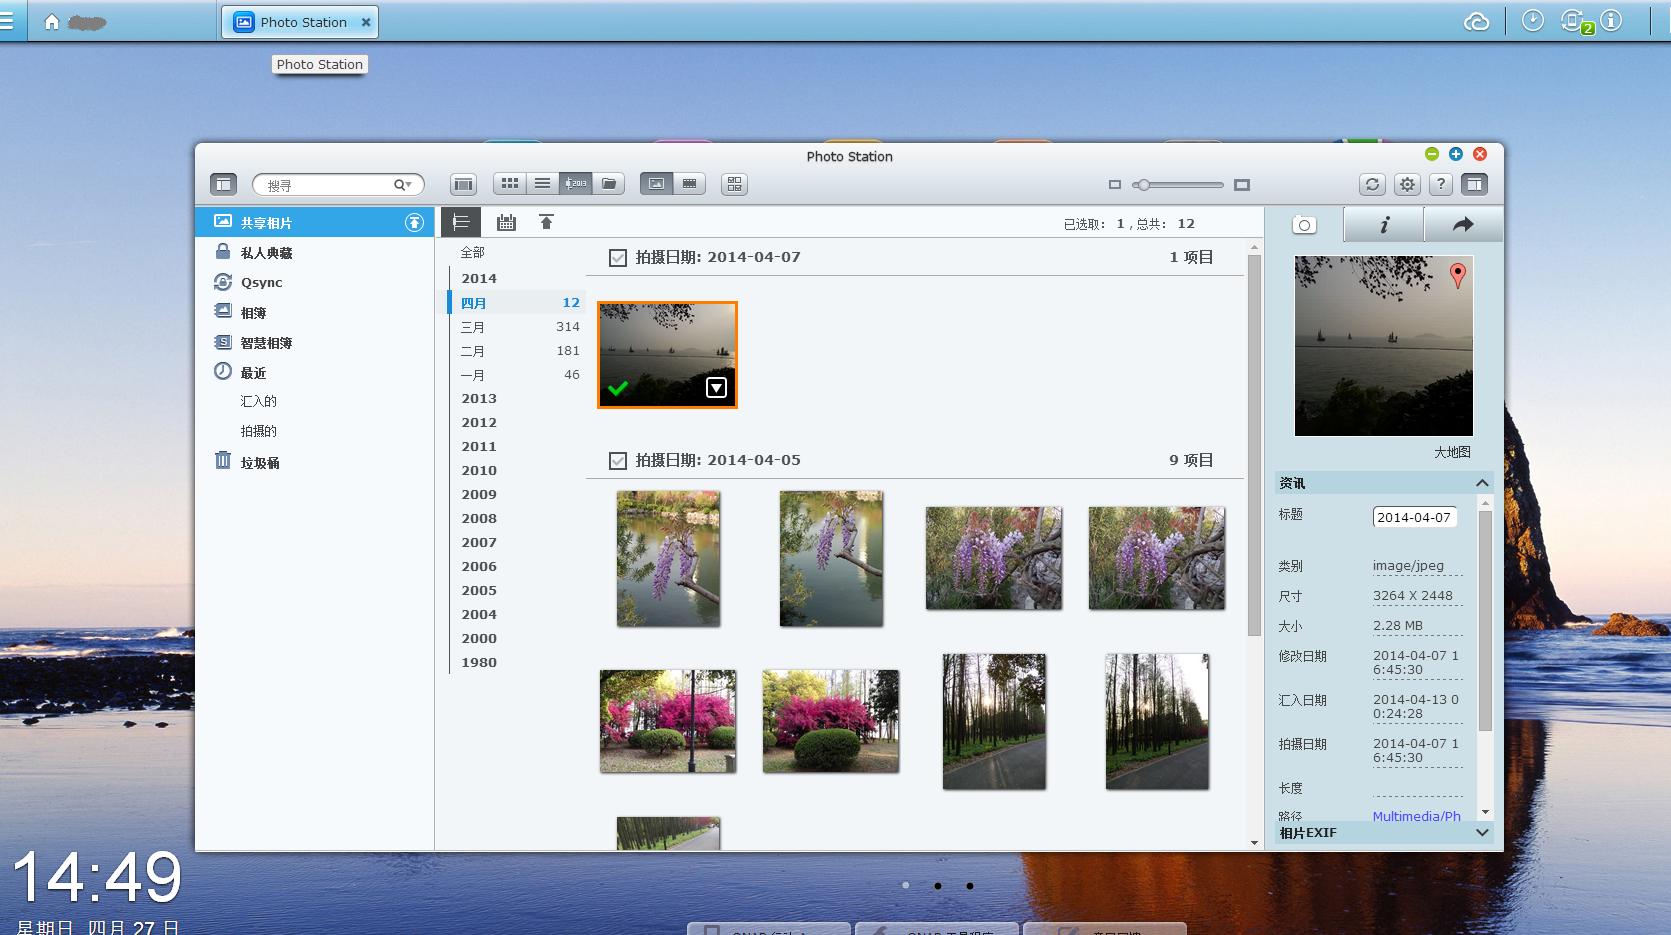
Task: Click the 大地图 large map link
Action: pos(1452,452)
